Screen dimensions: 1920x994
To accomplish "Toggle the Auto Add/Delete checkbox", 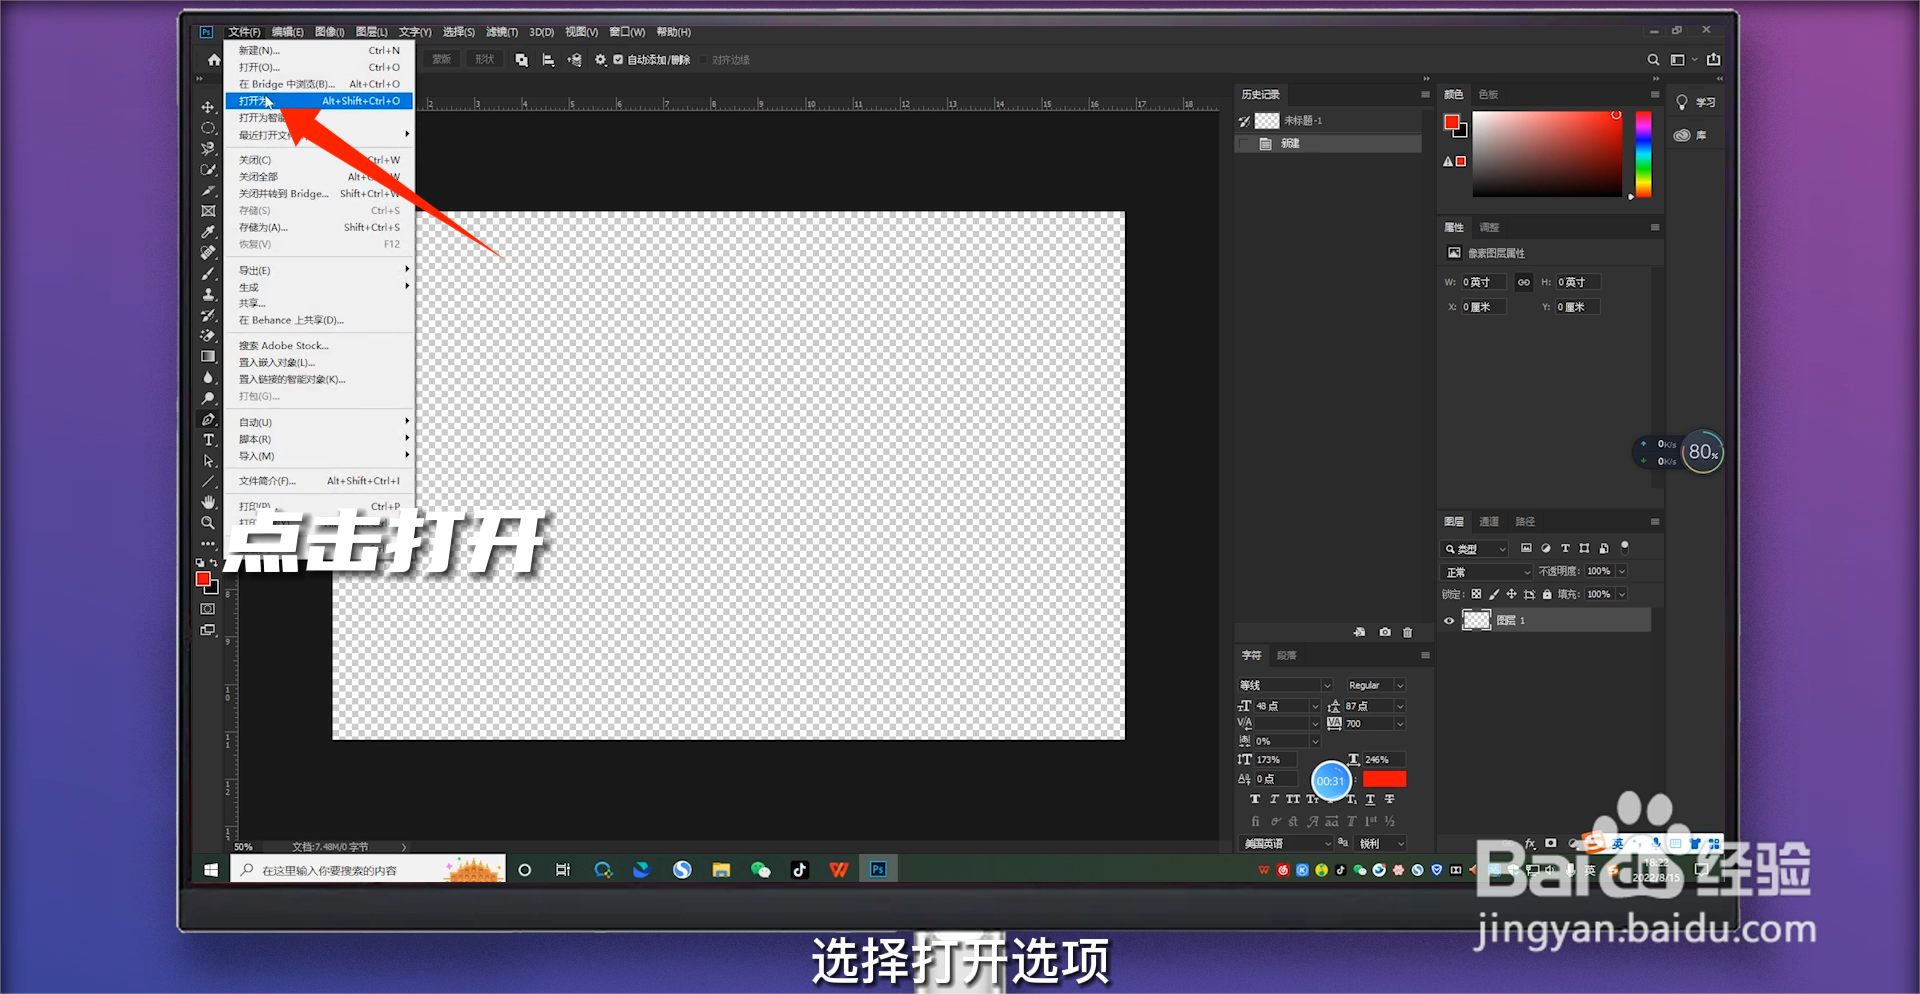I will [x=618, y=60].
